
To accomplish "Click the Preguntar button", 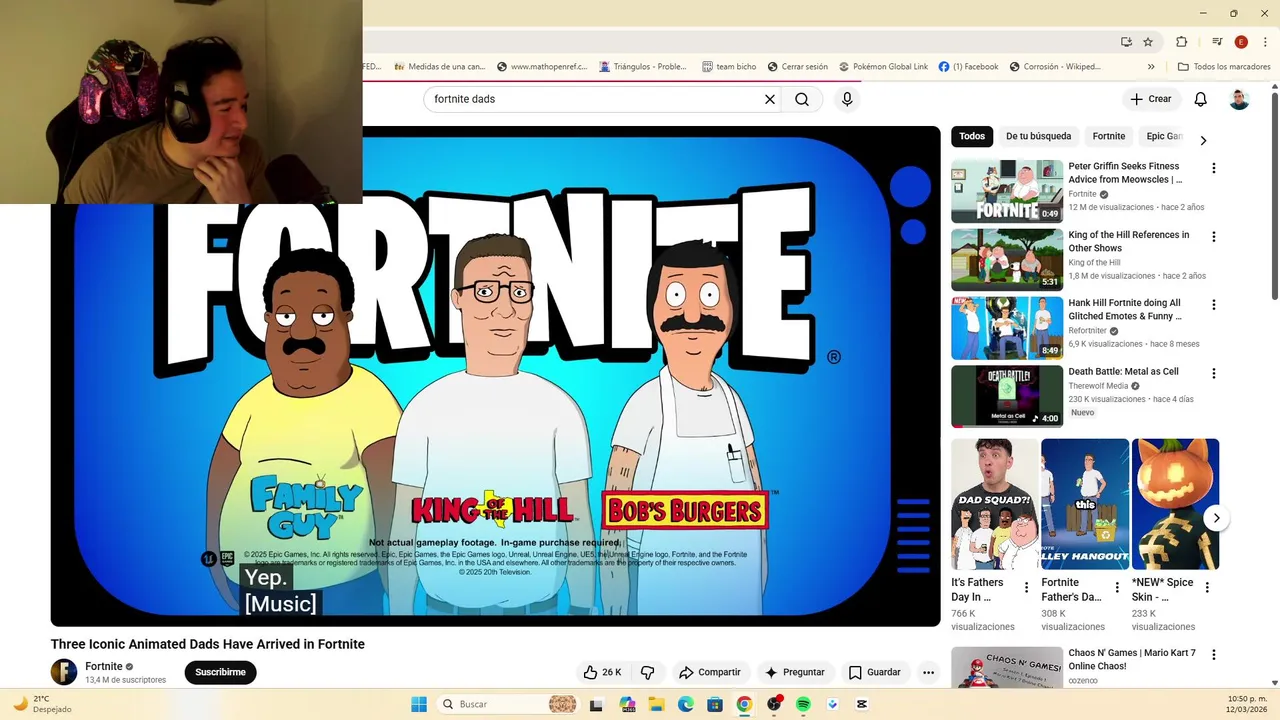I will point(794,672).
